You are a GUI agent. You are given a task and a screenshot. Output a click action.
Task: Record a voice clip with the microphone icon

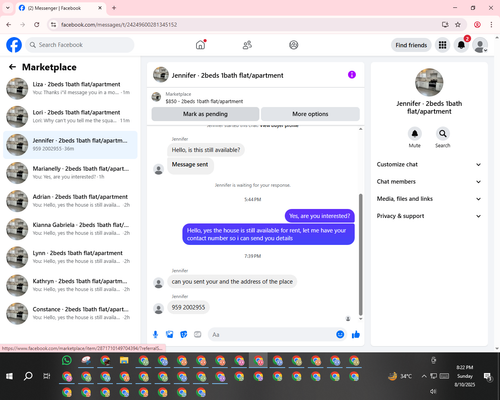pyautogui.click(x=155, y=334)
